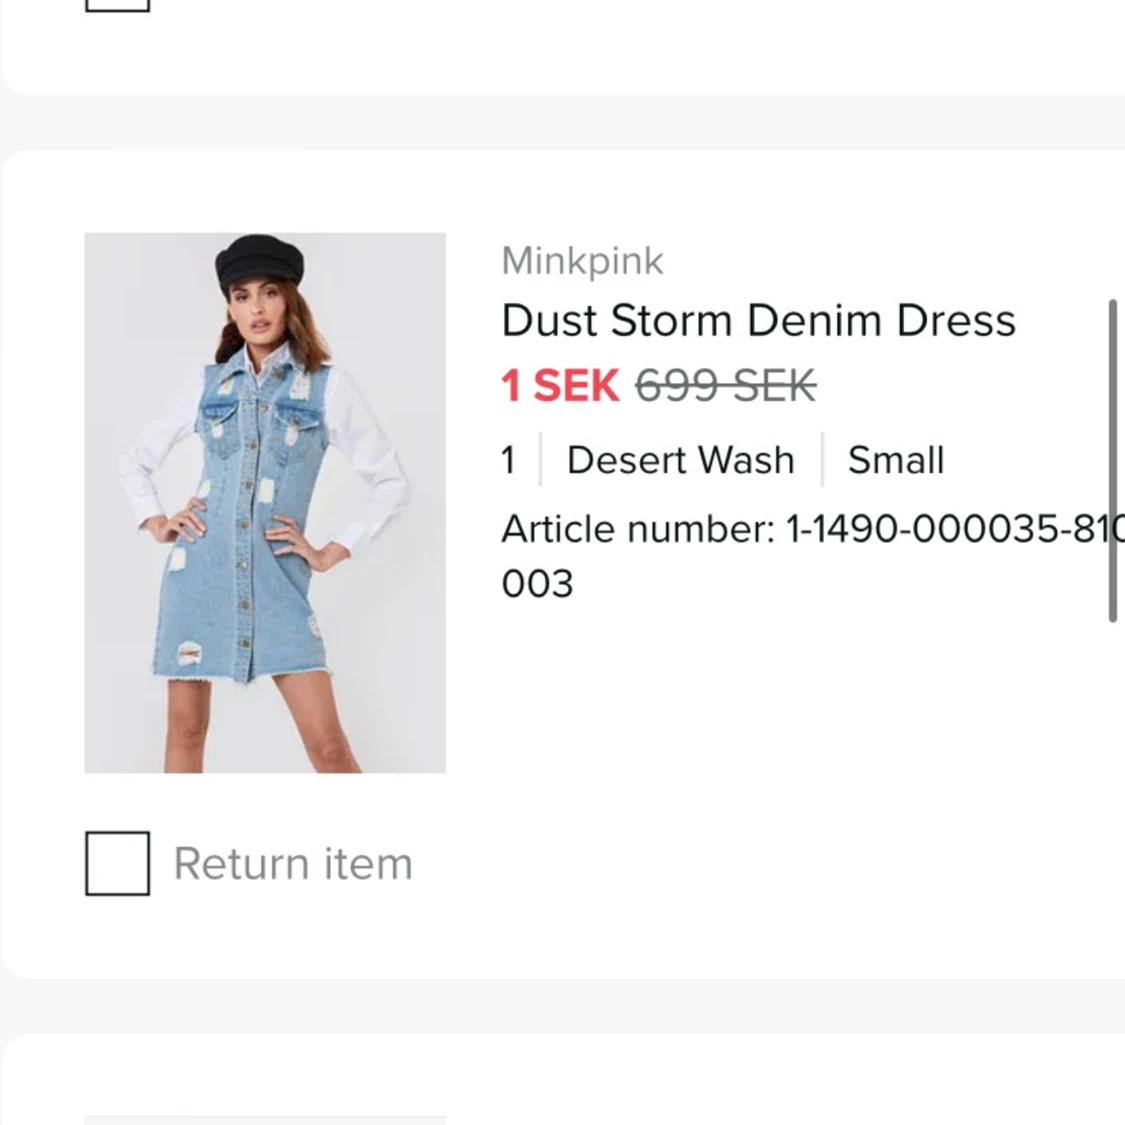The image size is (1125, 1125).
Task: Open the denim dress product photo
Action: [265, 502]
